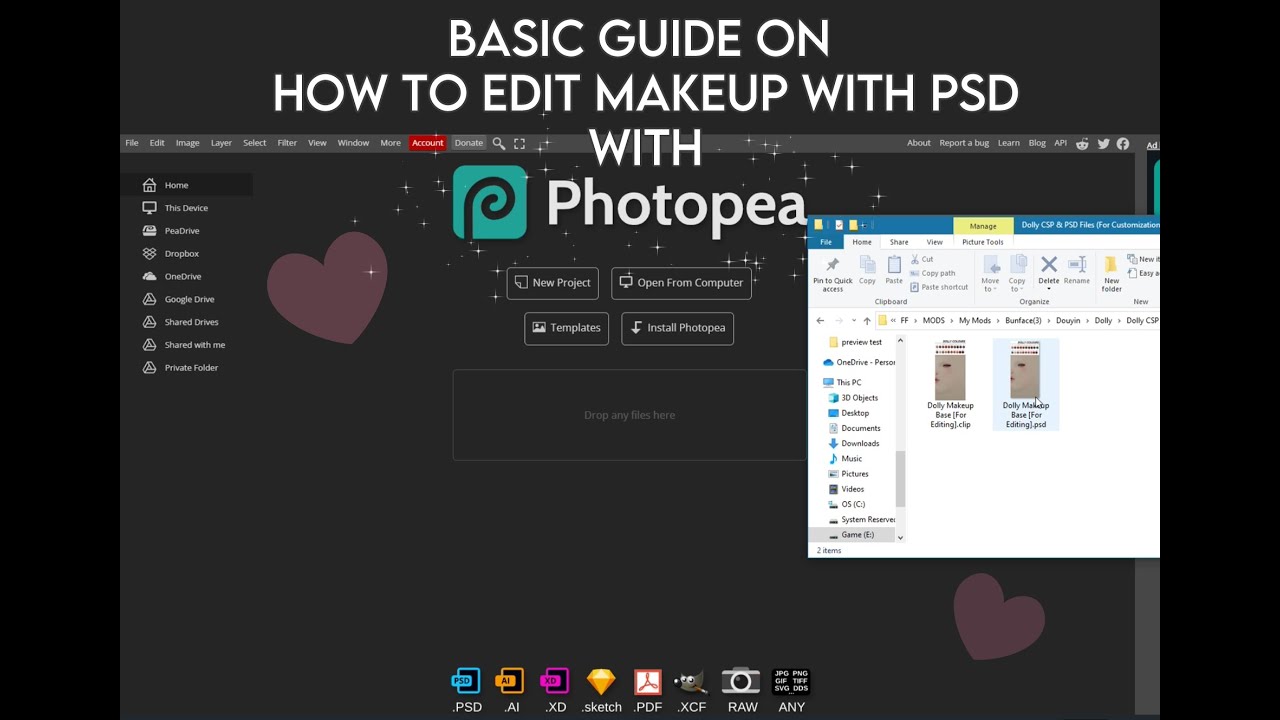
Task: Click the .PSD format icon
Action: [467, 681]
